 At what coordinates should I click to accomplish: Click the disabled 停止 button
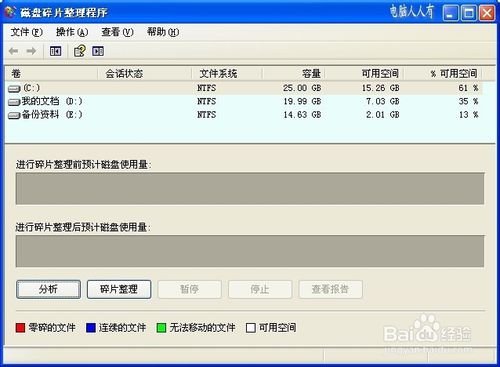[260, 289]
